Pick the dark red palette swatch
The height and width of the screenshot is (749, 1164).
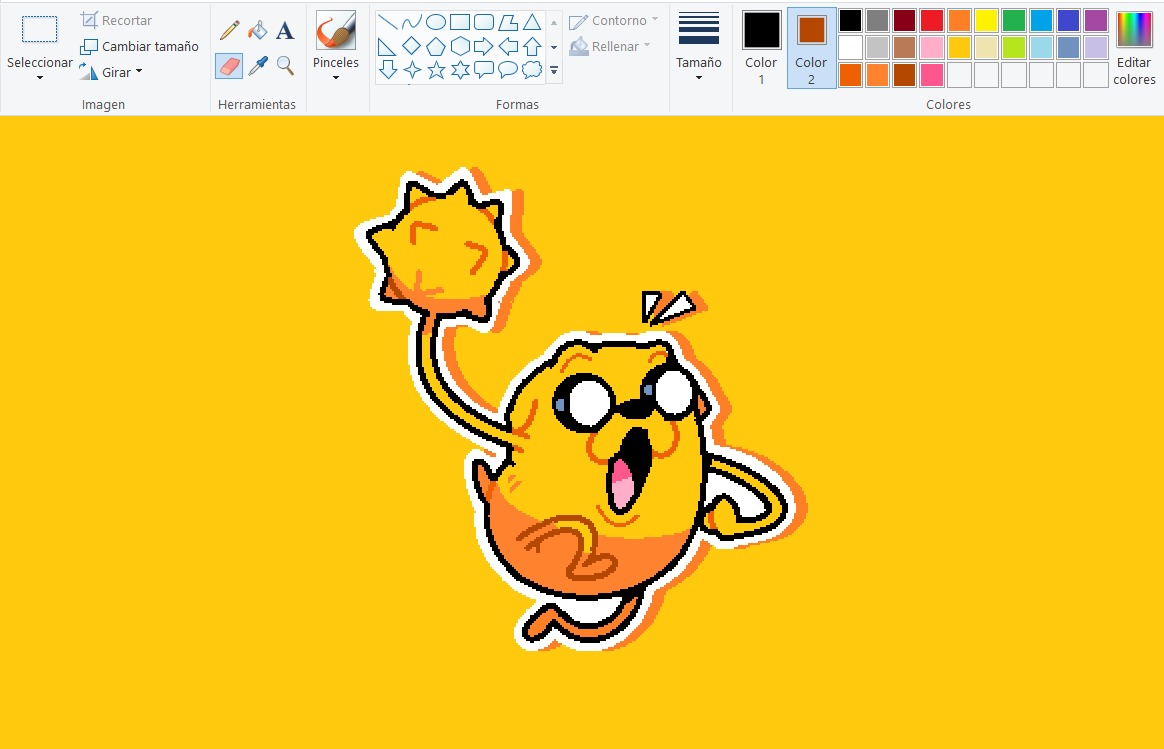[904, 20]
